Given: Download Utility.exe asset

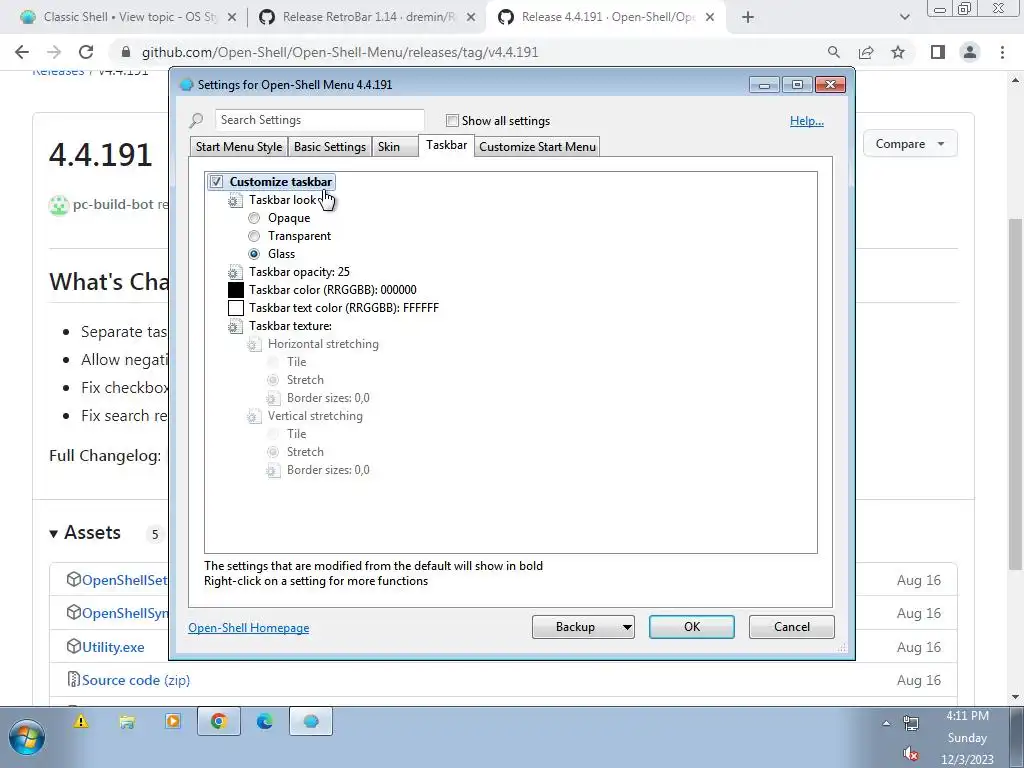Looking at the screenshot, I should coord(113,647).
